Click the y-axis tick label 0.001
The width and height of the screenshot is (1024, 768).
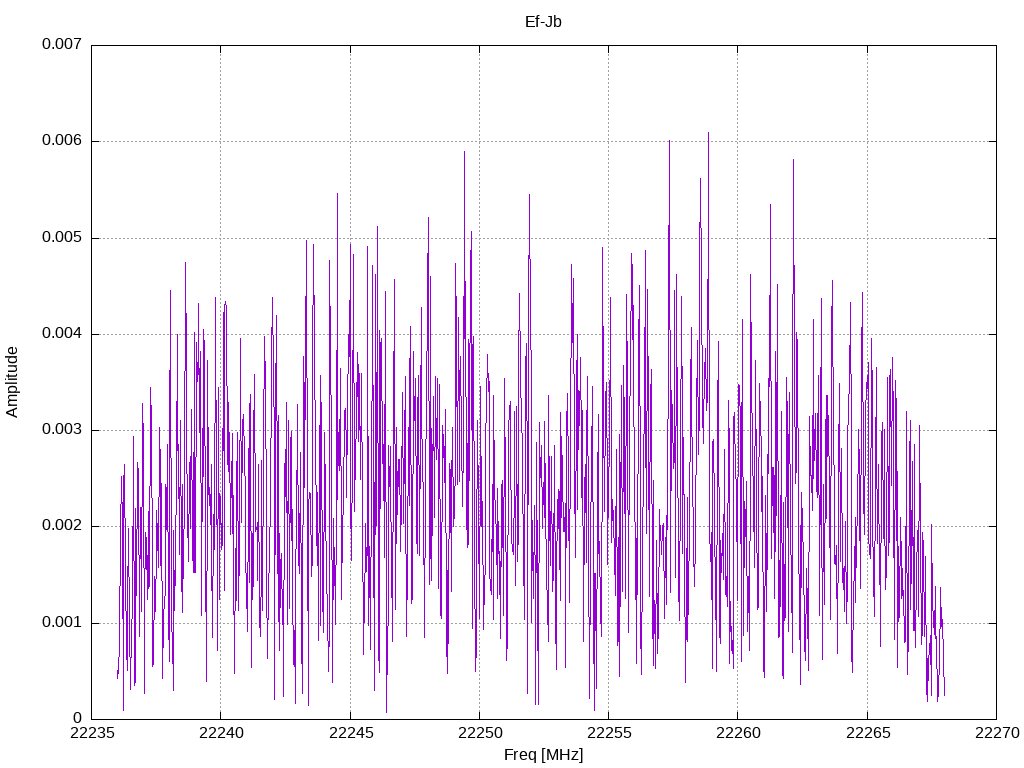[62, 622]
